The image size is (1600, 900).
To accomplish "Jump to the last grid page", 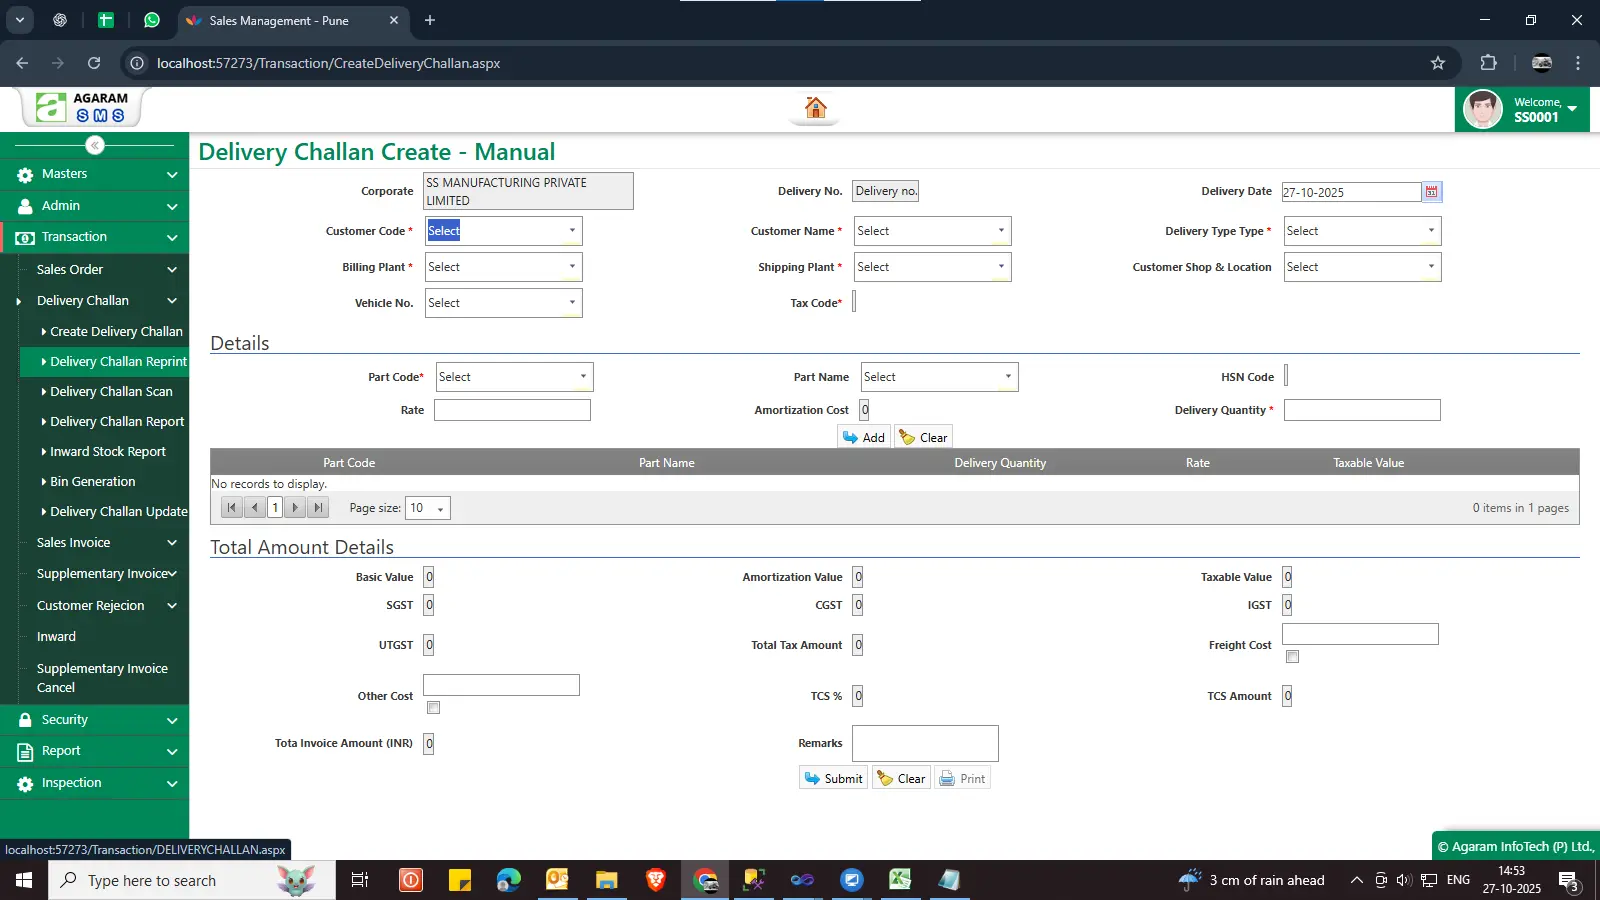I will (x=318, y=508).
